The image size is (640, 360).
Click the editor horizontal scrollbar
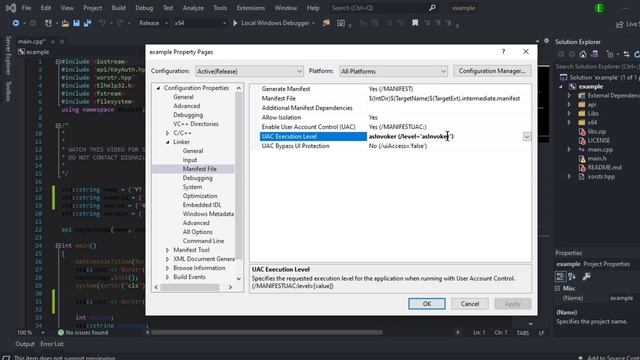267,333
